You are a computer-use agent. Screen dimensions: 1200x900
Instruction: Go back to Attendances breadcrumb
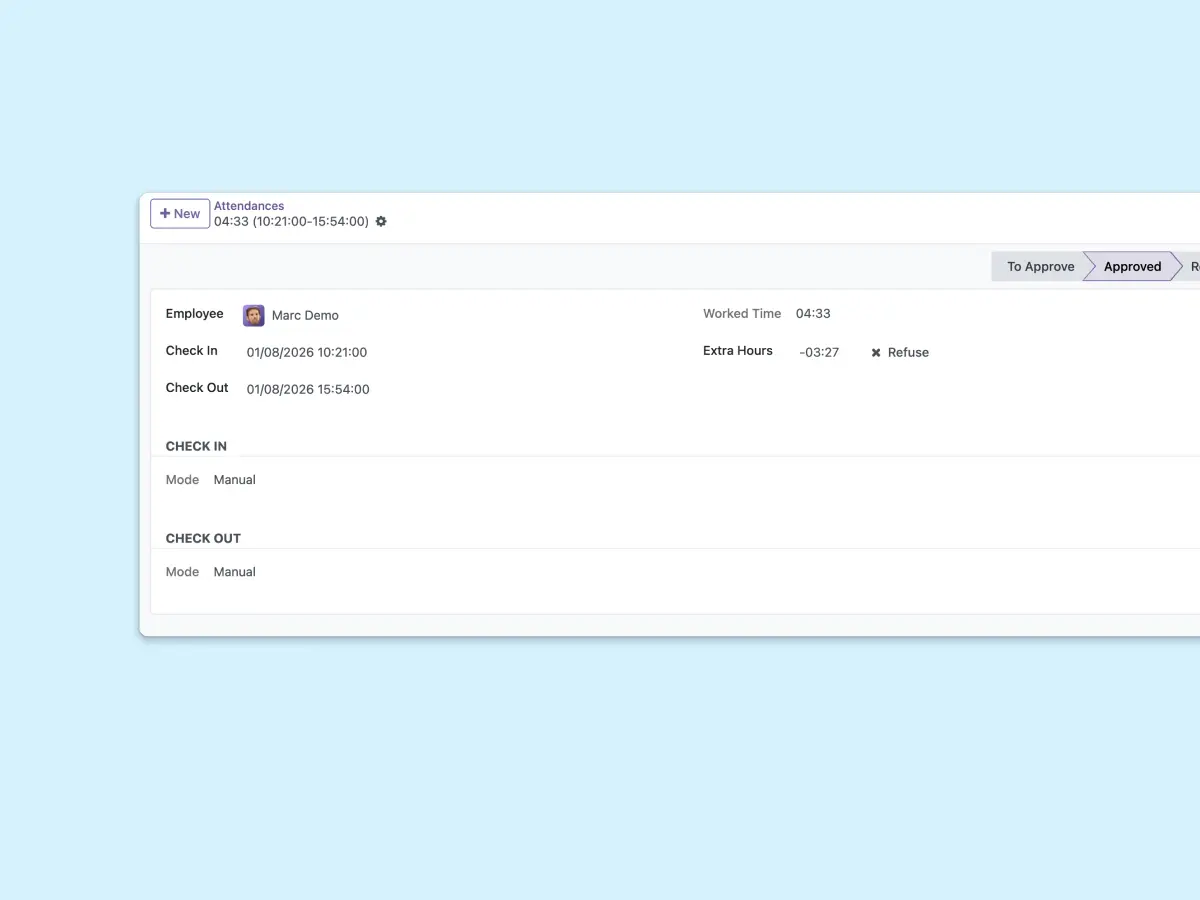[249, 206]
